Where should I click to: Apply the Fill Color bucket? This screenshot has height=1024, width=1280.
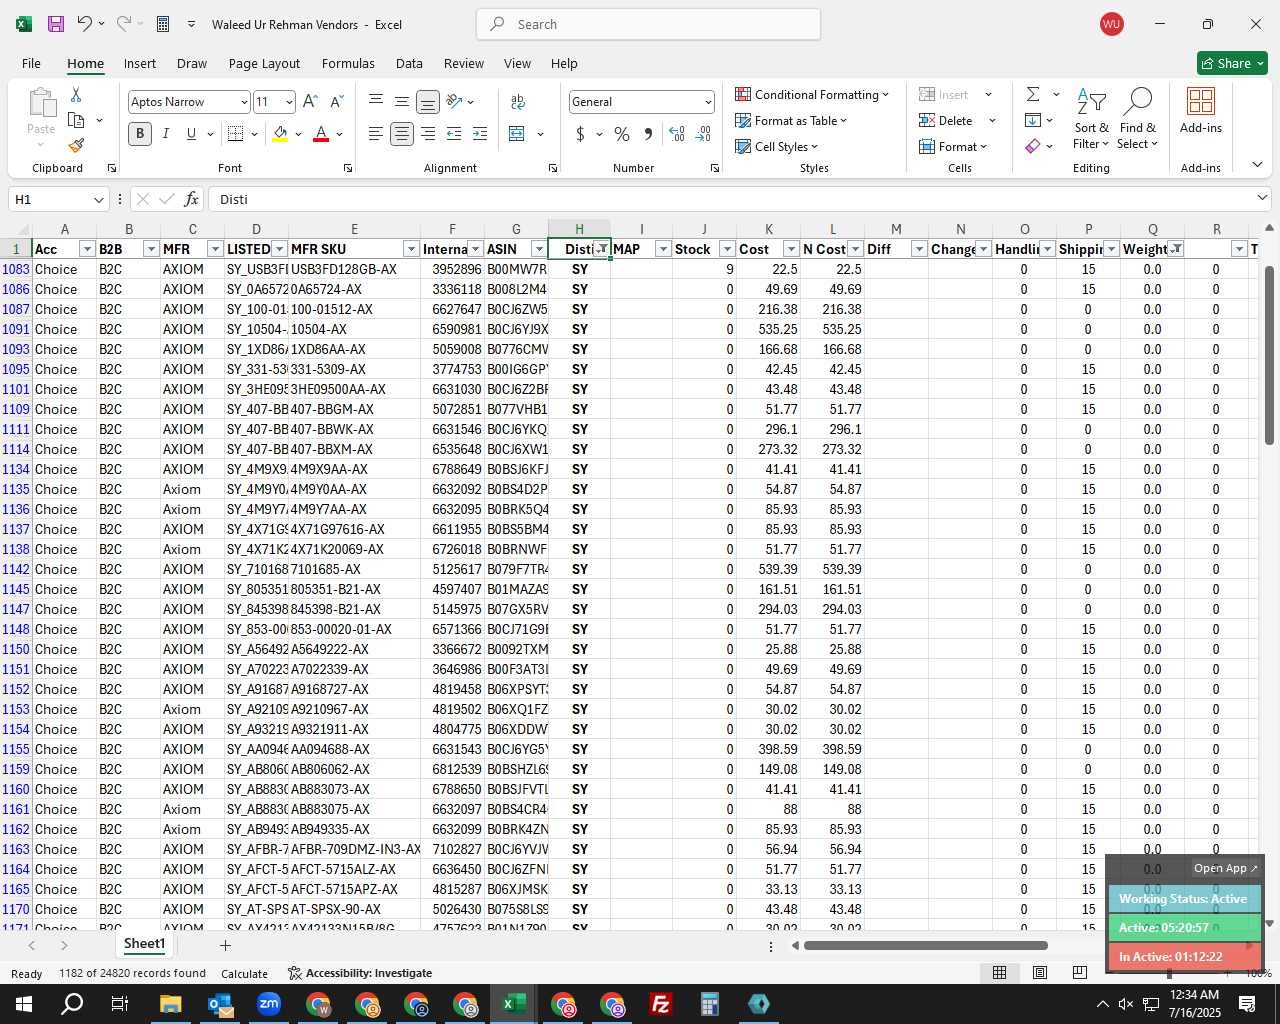pos(280,134)
